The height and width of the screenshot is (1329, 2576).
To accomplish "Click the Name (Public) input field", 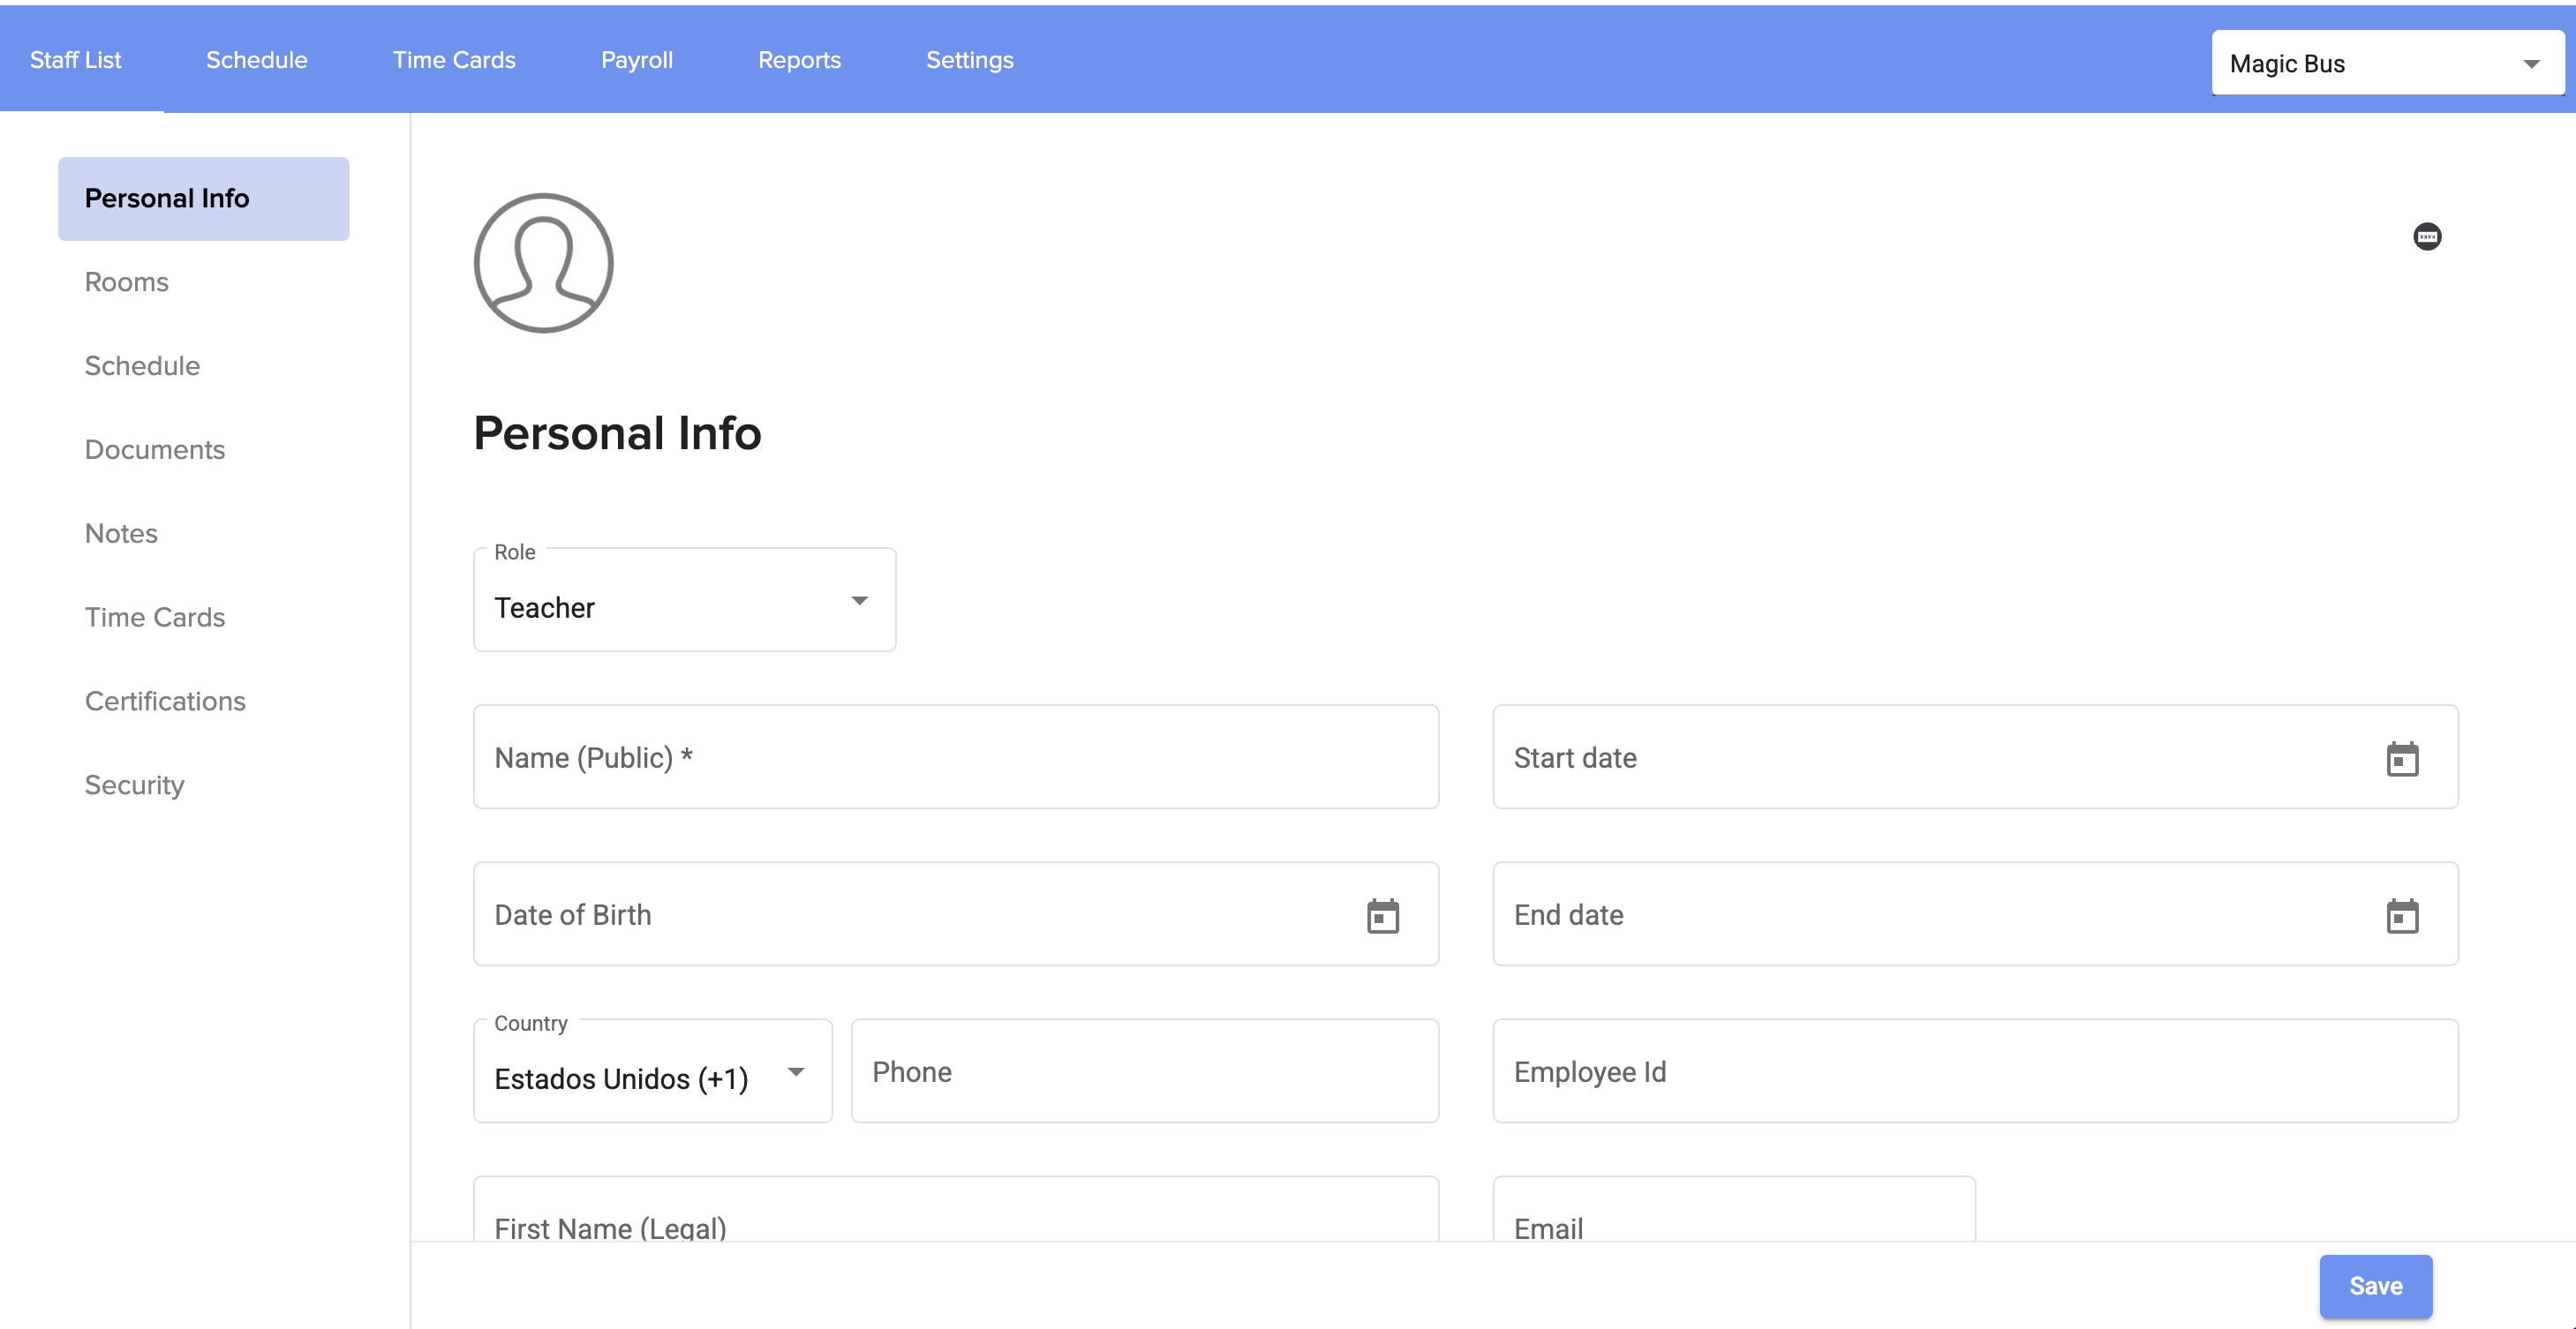I will 955,758.
